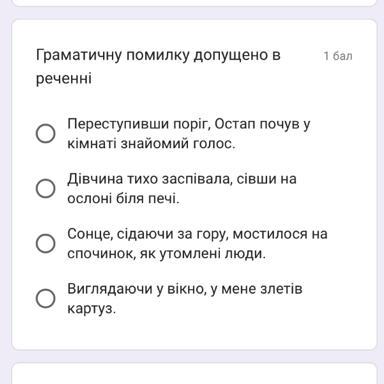Click the answer text 'Виглядаючи у вікно, у мене злетів'
Viewport: 384px width, 384px height.
tap(185, 289)
